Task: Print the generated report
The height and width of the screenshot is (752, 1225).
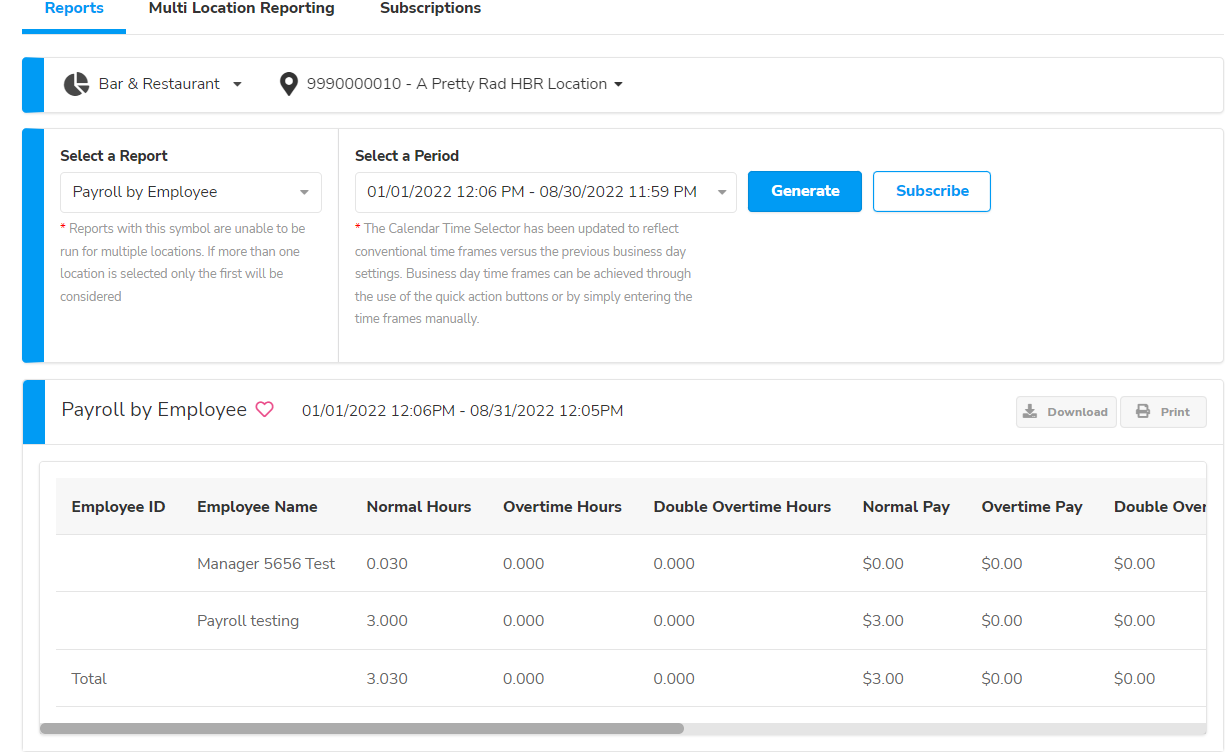Action: click(1163, 411)
